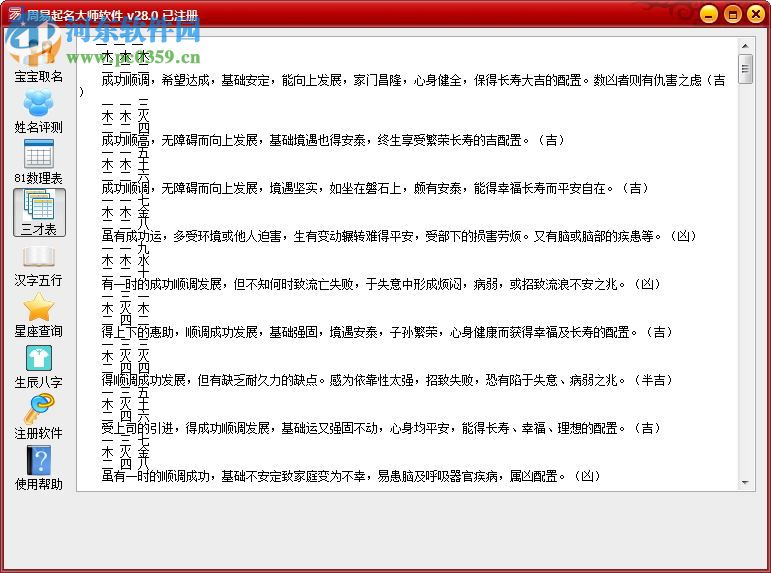Open the 宝宝取名 baby naming icon

click(38, 59)
